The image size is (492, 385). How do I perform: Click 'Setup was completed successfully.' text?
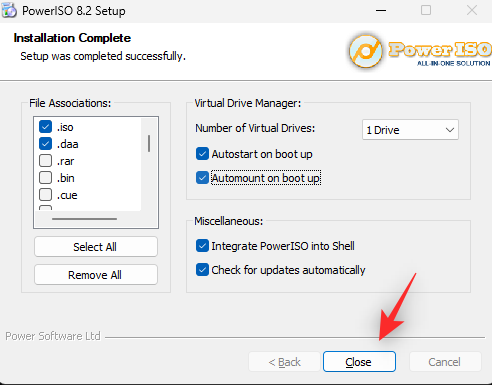pyautogui.click(x=103, y=56)
